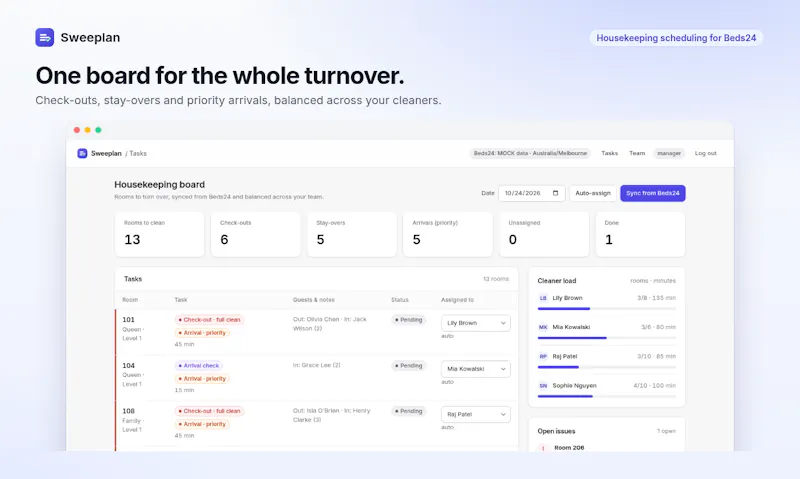Open assignee dropdown showing Raj Patel for room 108
This screenshot has width=800, height=479.
coord(476,414)
